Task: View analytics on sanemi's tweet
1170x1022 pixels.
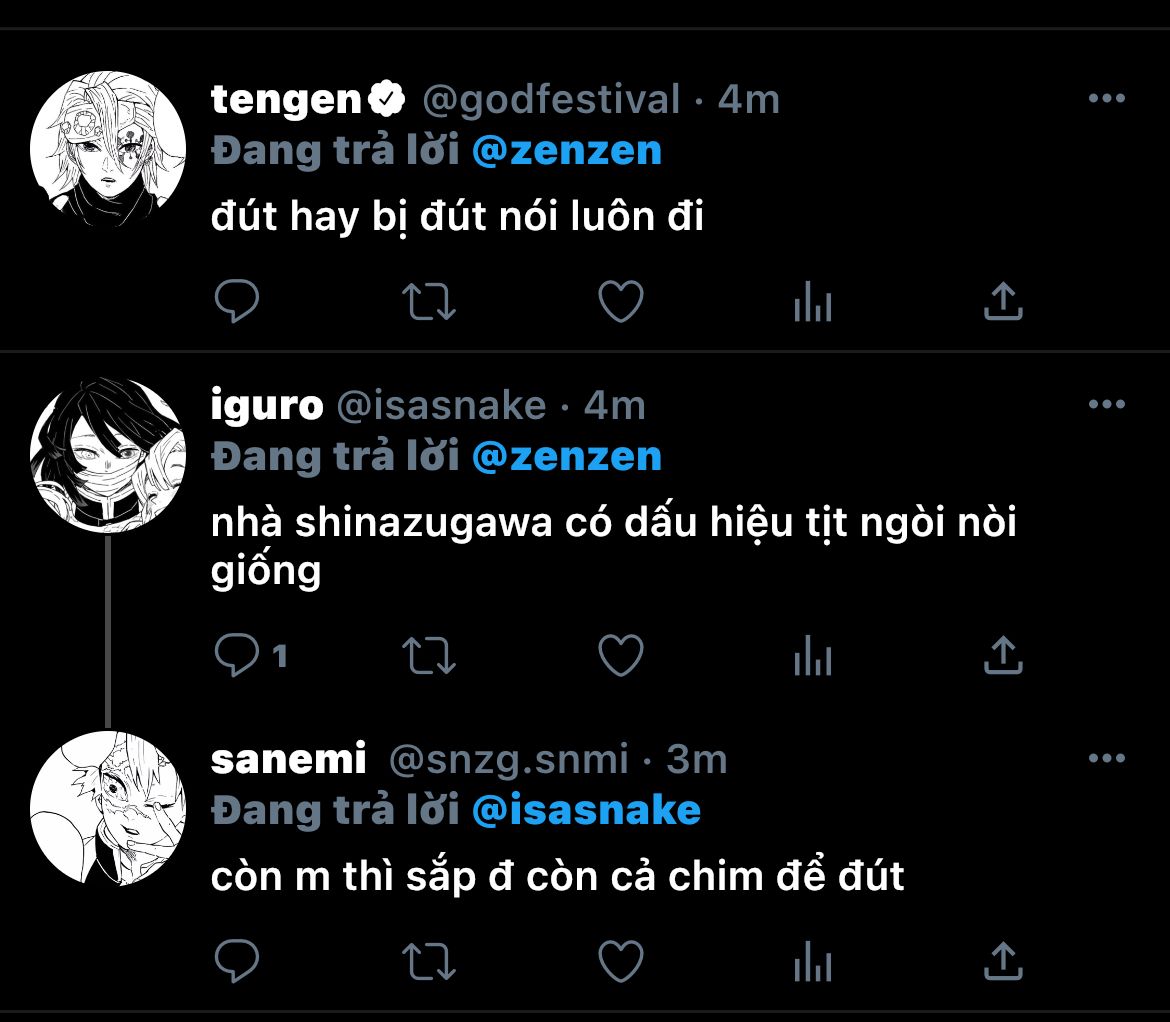Action: [x=813, y=961]
